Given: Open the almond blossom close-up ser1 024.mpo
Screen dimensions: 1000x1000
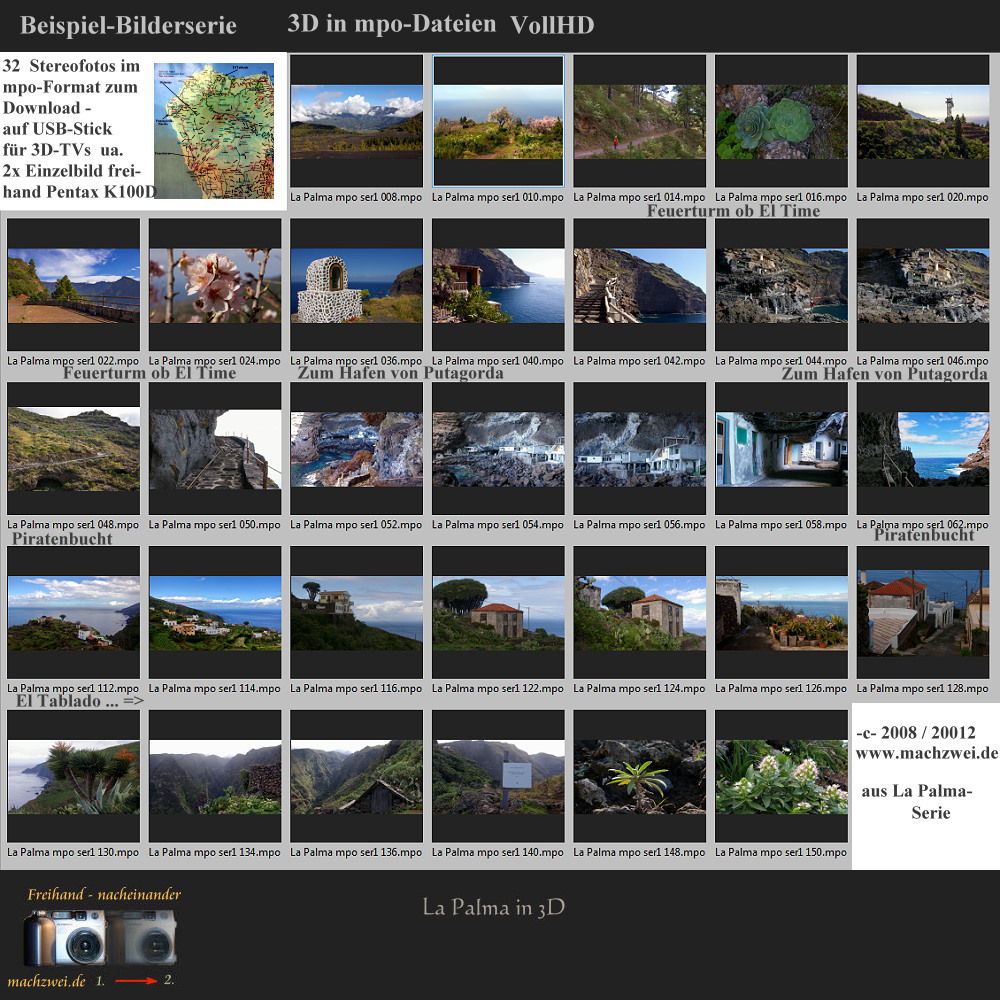Looking at the screenshot, I should tap(214, 283).
